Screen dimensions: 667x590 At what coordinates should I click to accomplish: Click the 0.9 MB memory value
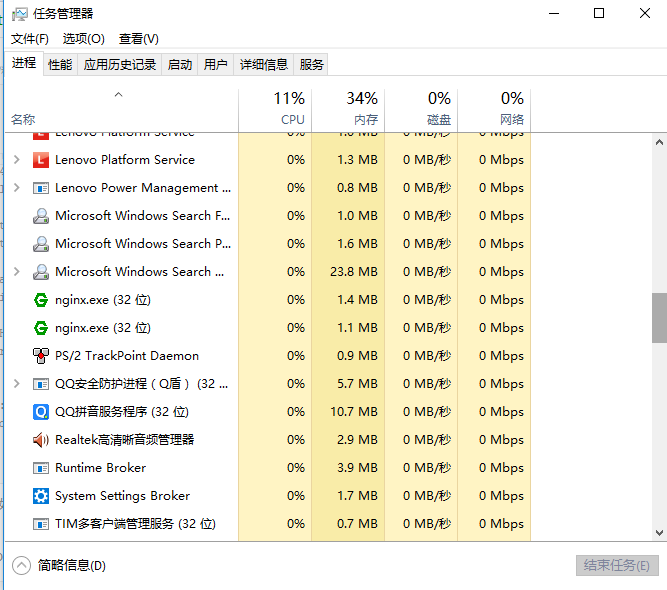pyautogui.click(x=357, y=356)
